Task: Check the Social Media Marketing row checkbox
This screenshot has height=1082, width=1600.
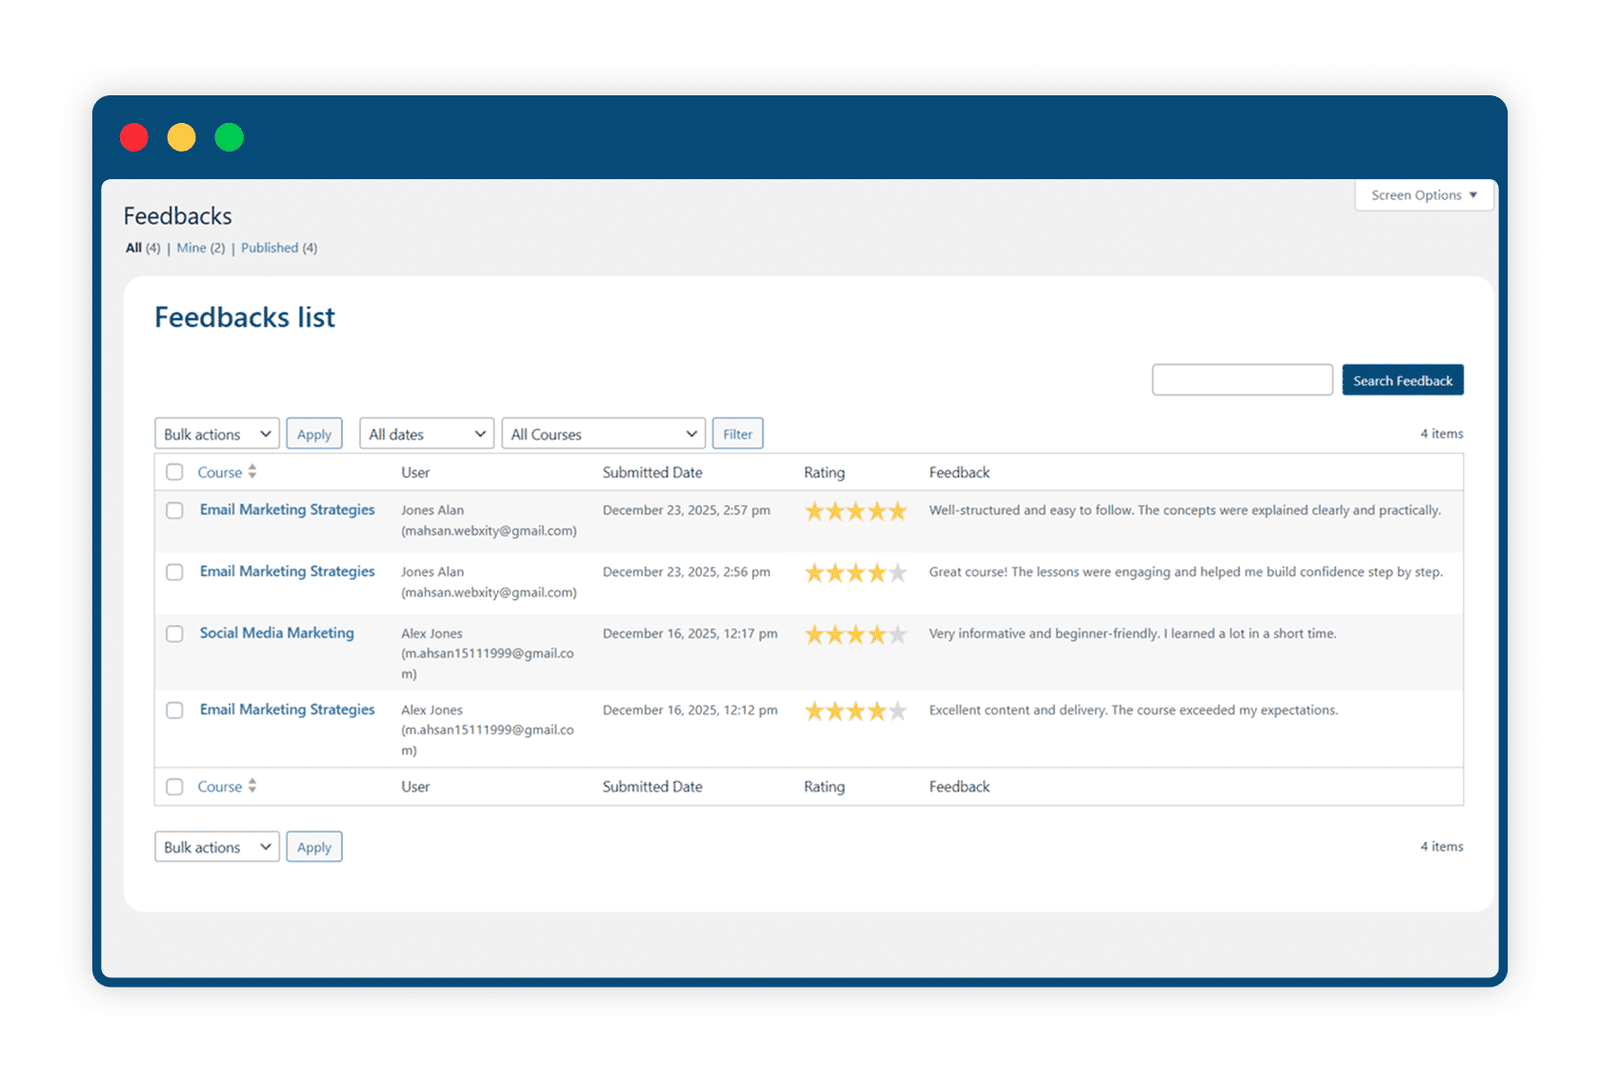Action: 175,634
